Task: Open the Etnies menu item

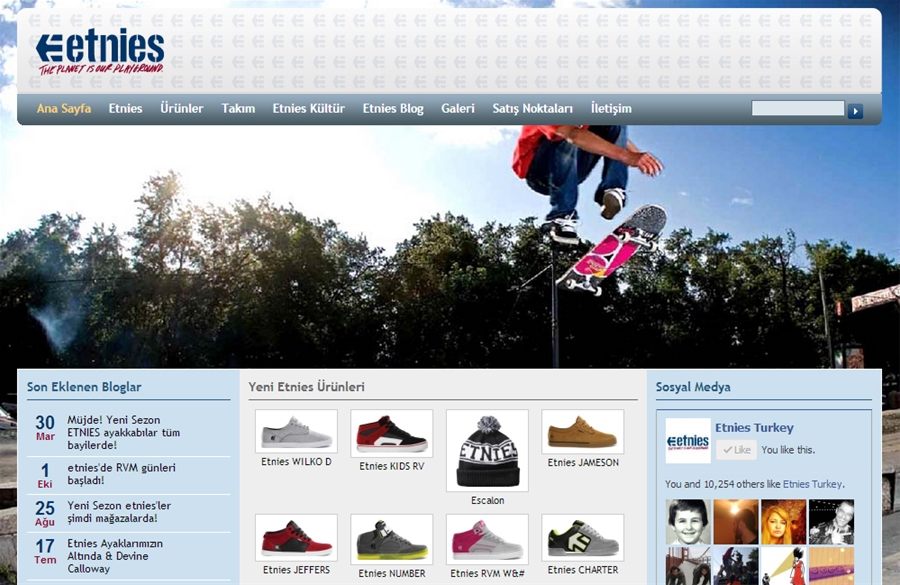Action: [x=125, y=108]
